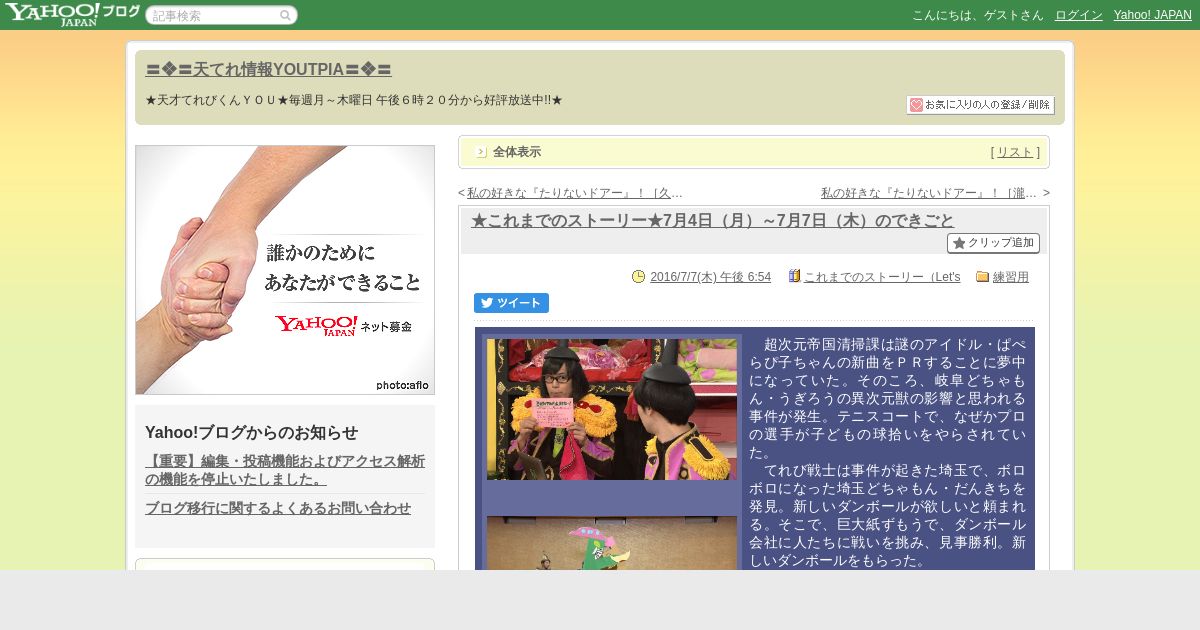This screenshot has height=630, width=1200.
Task: Click the Yahoo! ネット募金 banner image
Action: pos(285,270)
